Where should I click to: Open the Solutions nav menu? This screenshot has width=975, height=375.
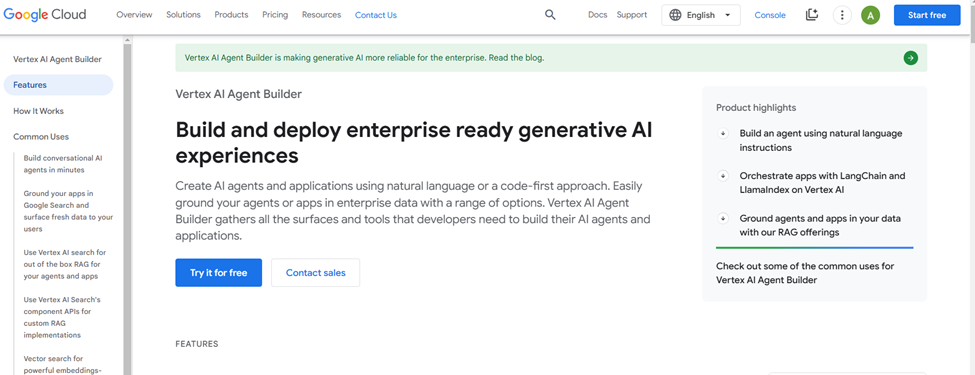pyautogui.click(x=183, y=15)
